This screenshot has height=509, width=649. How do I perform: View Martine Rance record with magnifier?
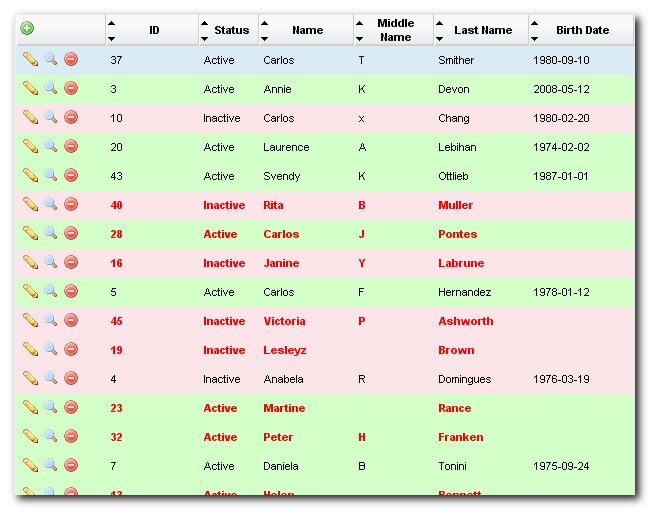[50, 407]
